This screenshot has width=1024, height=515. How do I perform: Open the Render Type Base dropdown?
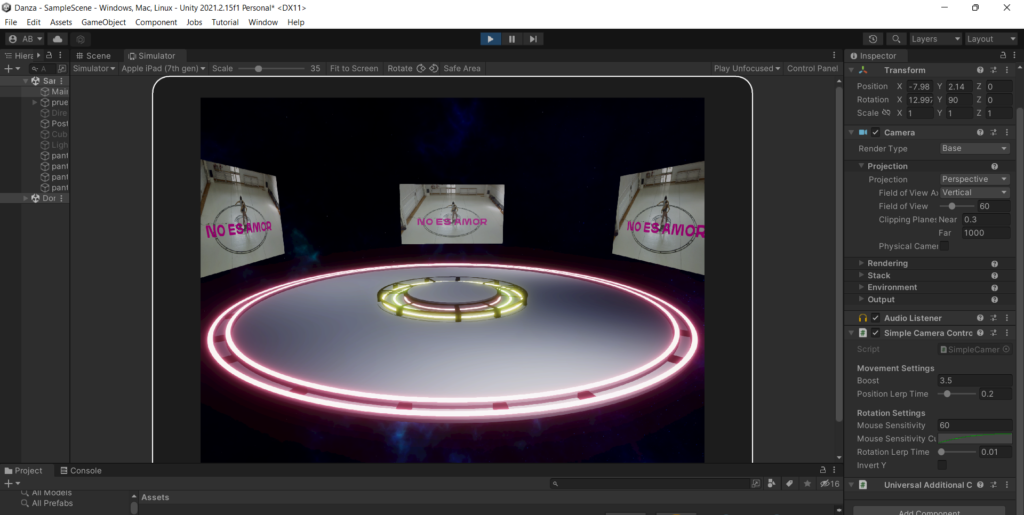pos(974,149)
